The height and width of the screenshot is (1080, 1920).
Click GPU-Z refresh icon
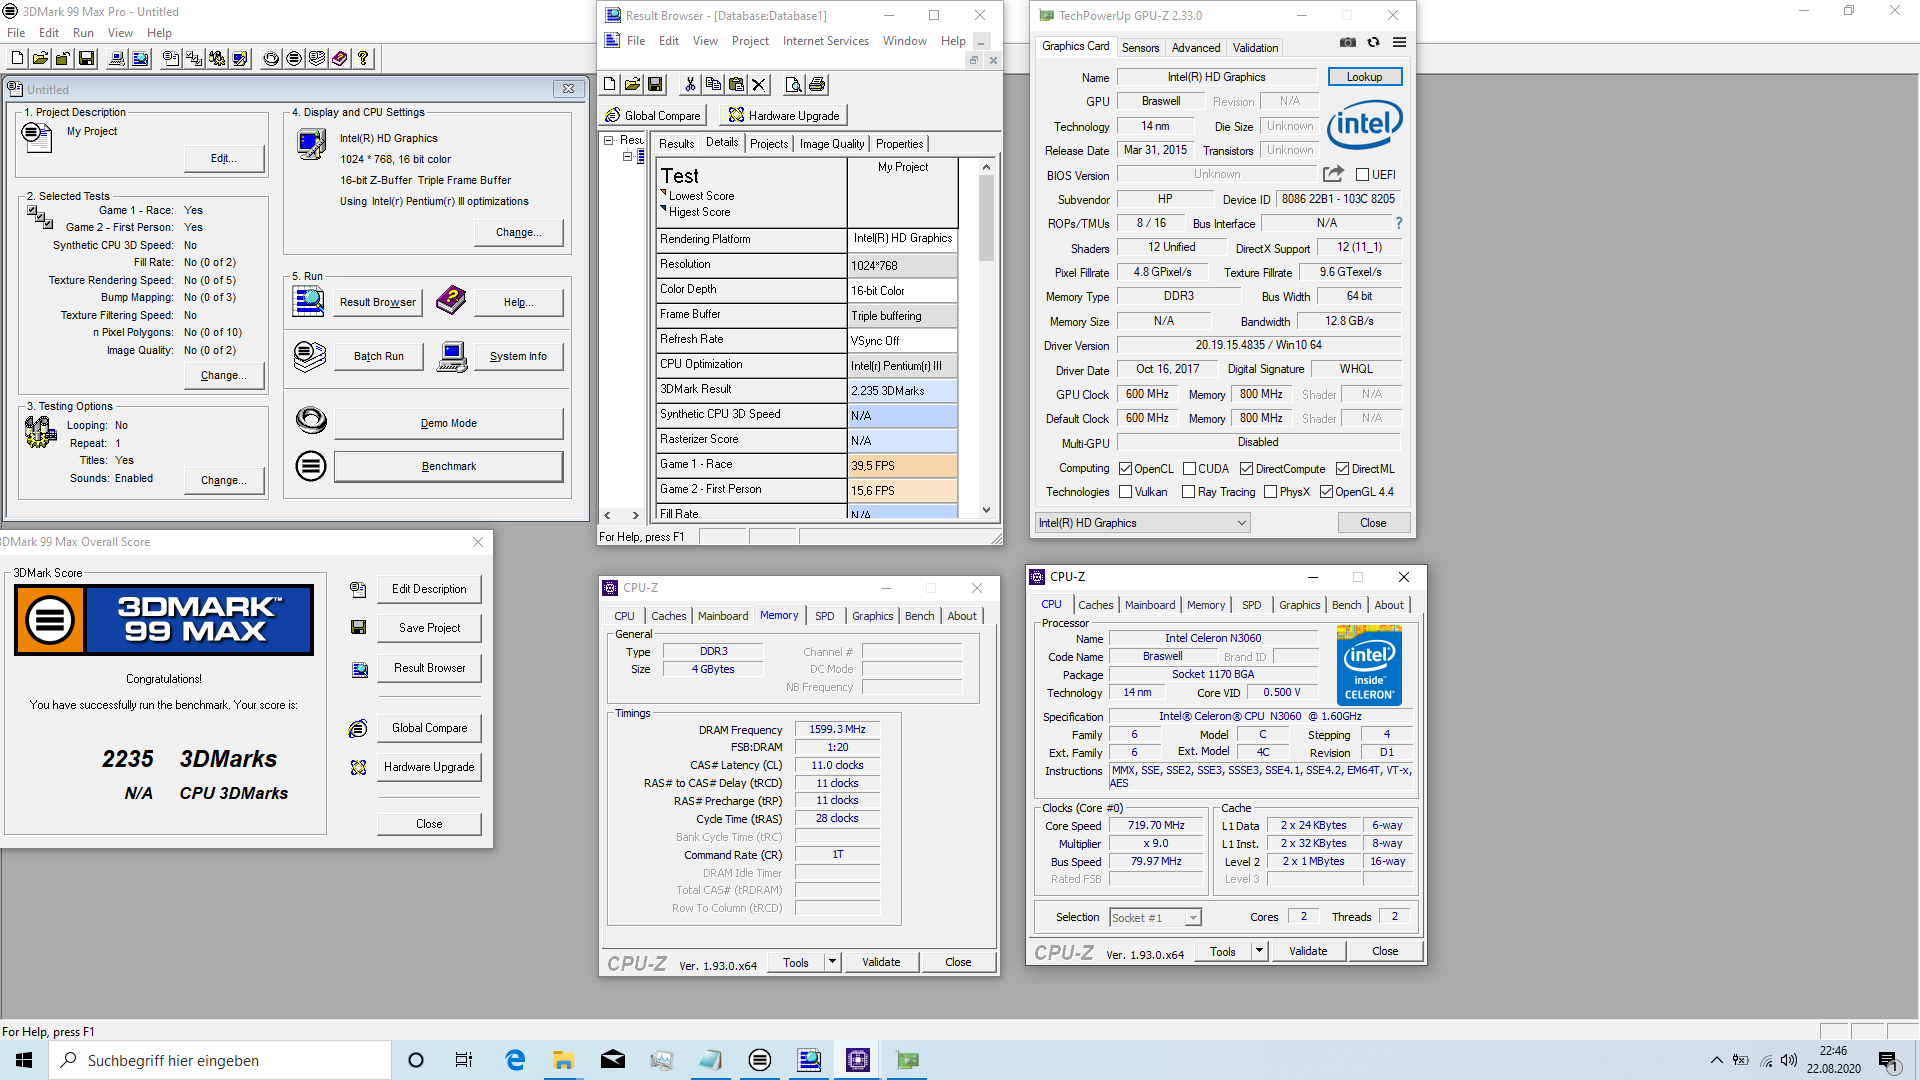click(x=1373, y=43)
